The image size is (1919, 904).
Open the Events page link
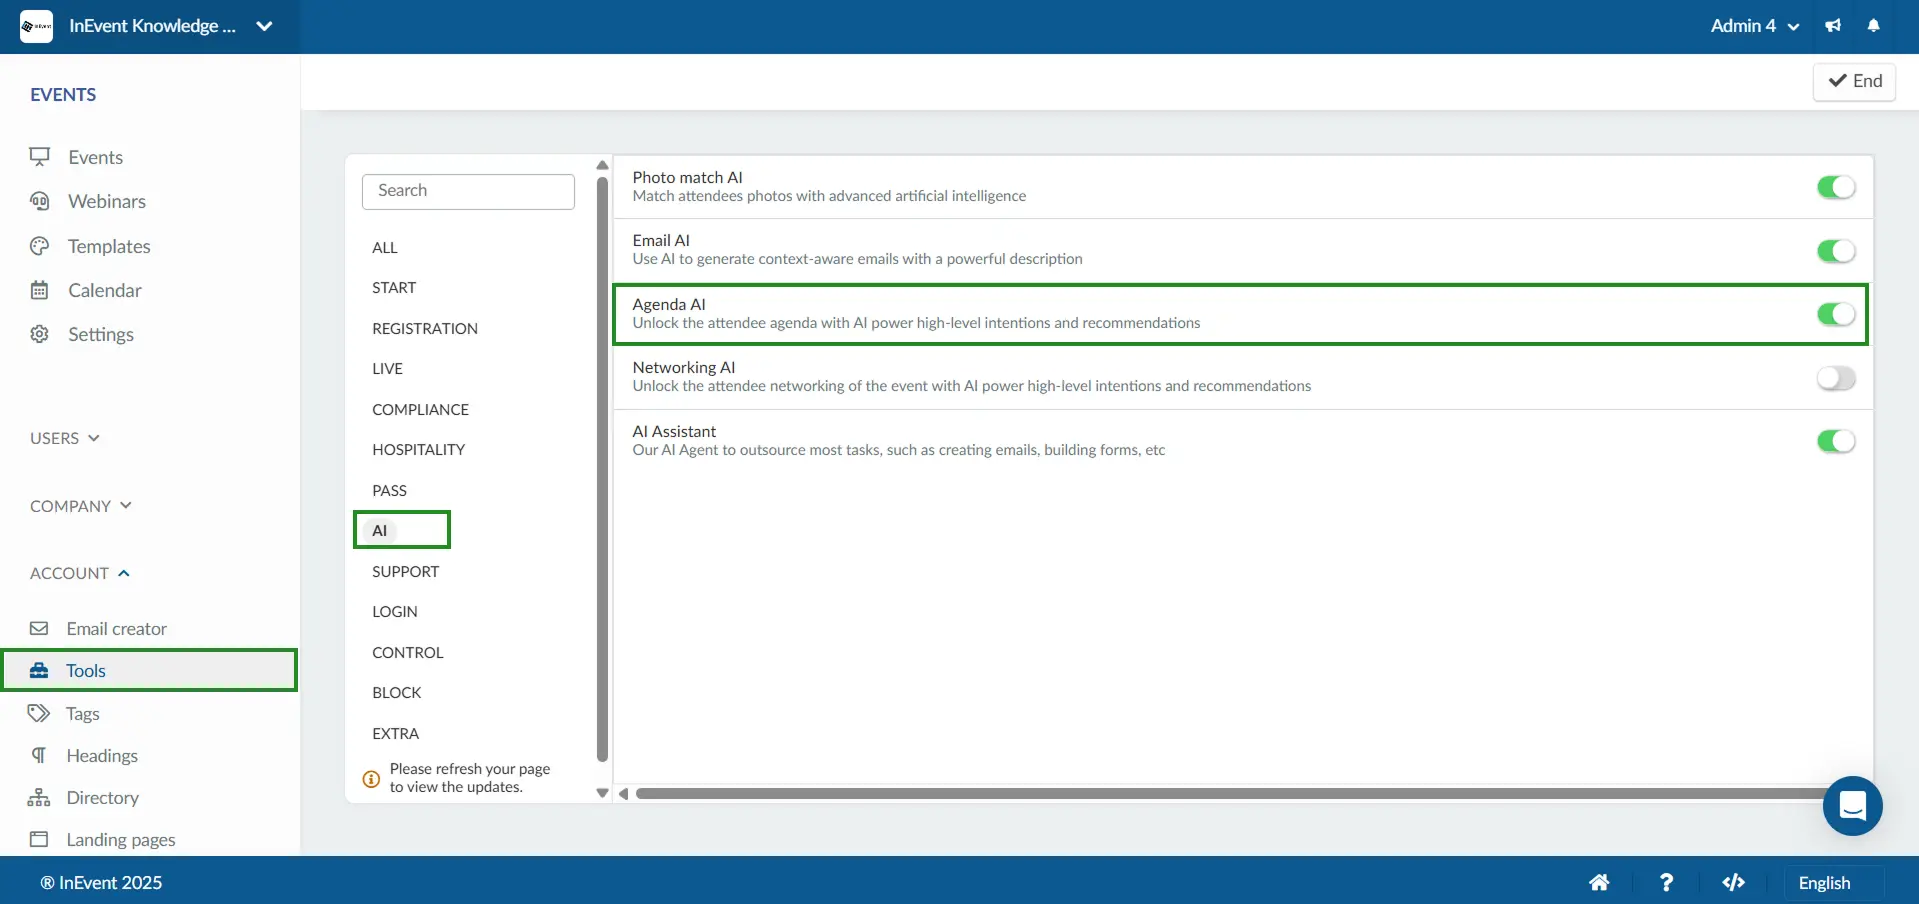point(96,157)
